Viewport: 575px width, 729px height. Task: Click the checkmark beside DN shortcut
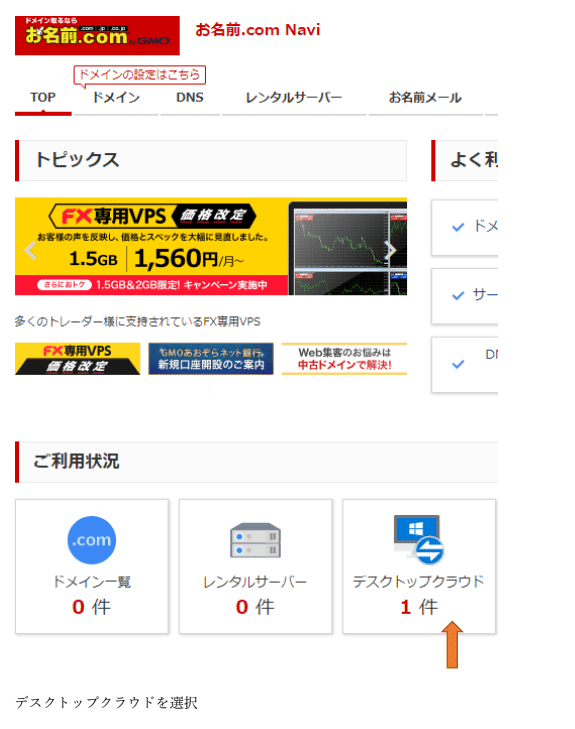pyautogui.click(x=458, y=364)
